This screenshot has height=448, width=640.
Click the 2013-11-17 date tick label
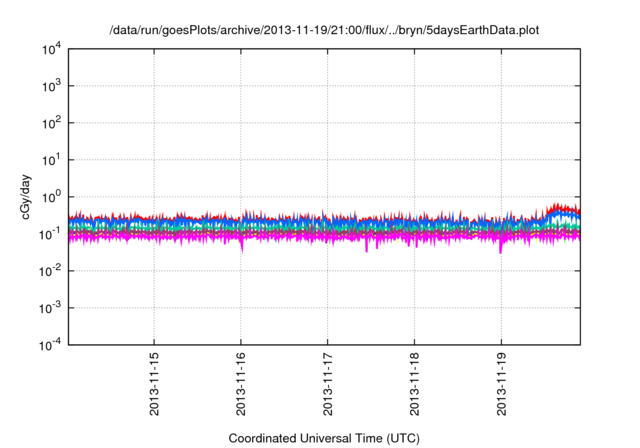click(x=328, y=384)
